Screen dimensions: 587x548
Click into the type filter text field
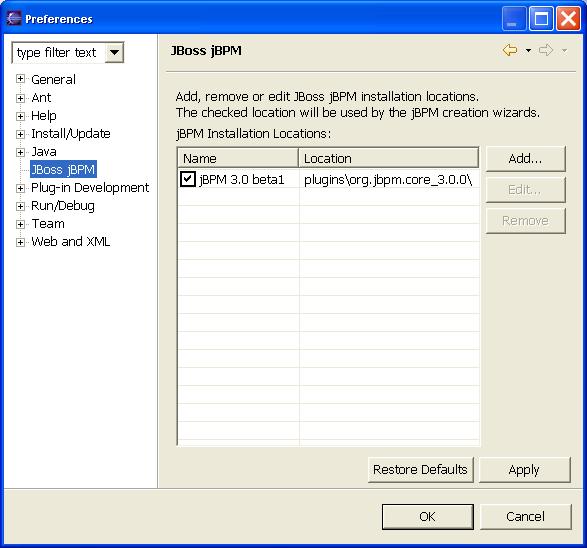click(x=60, y=52)
